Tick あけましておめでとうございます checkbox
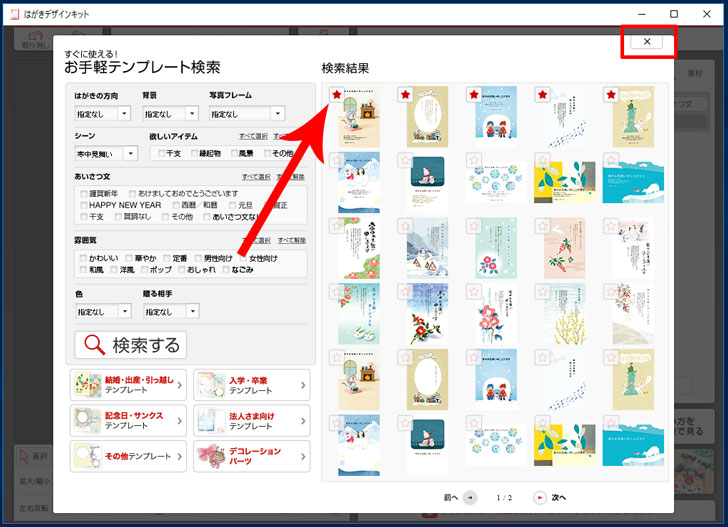Screen dimensions: 728x527 pos(132,193)
